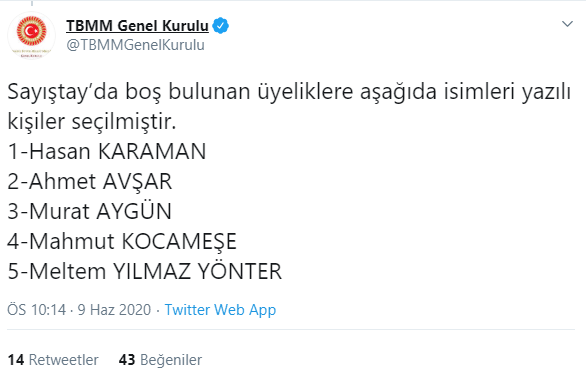Open the TBMM Genel Kurulu profile avatar
Viewport: 586px width, 382px height.
[x=31, y=36]
